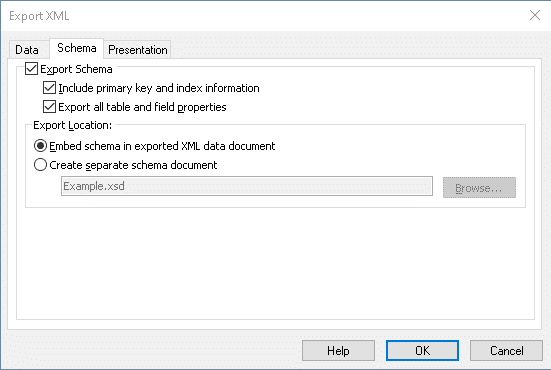The width and height of the screenshot is (551, 370).
Task: Close the Export XML window
Action: pos(535,15)
